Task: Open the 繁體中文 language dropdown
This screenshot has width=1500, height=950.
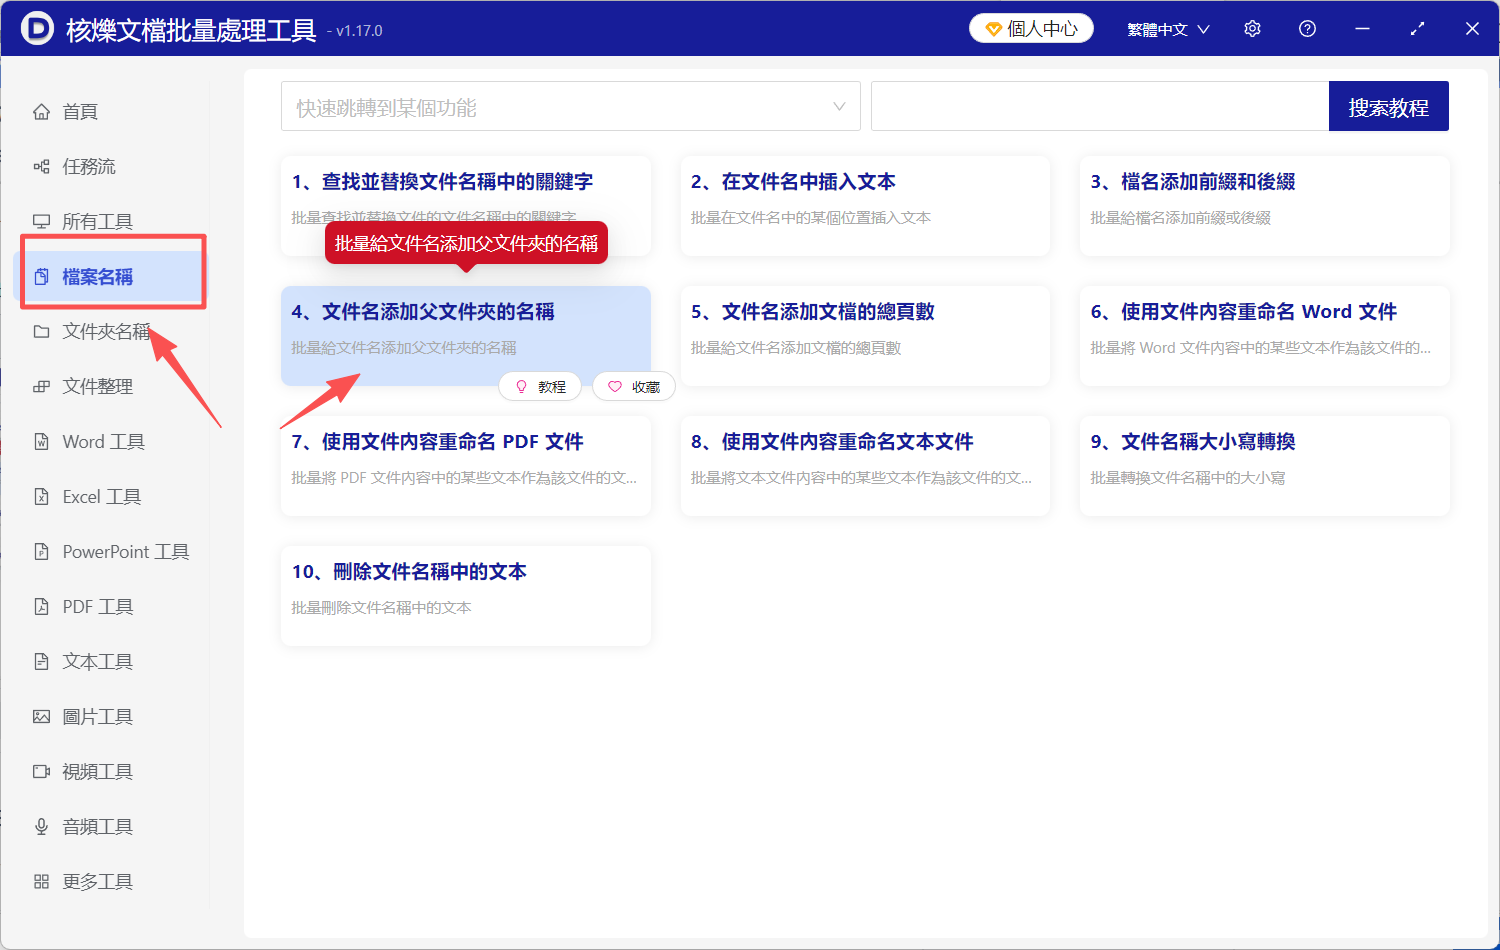Action: [x=1167, y=28]
